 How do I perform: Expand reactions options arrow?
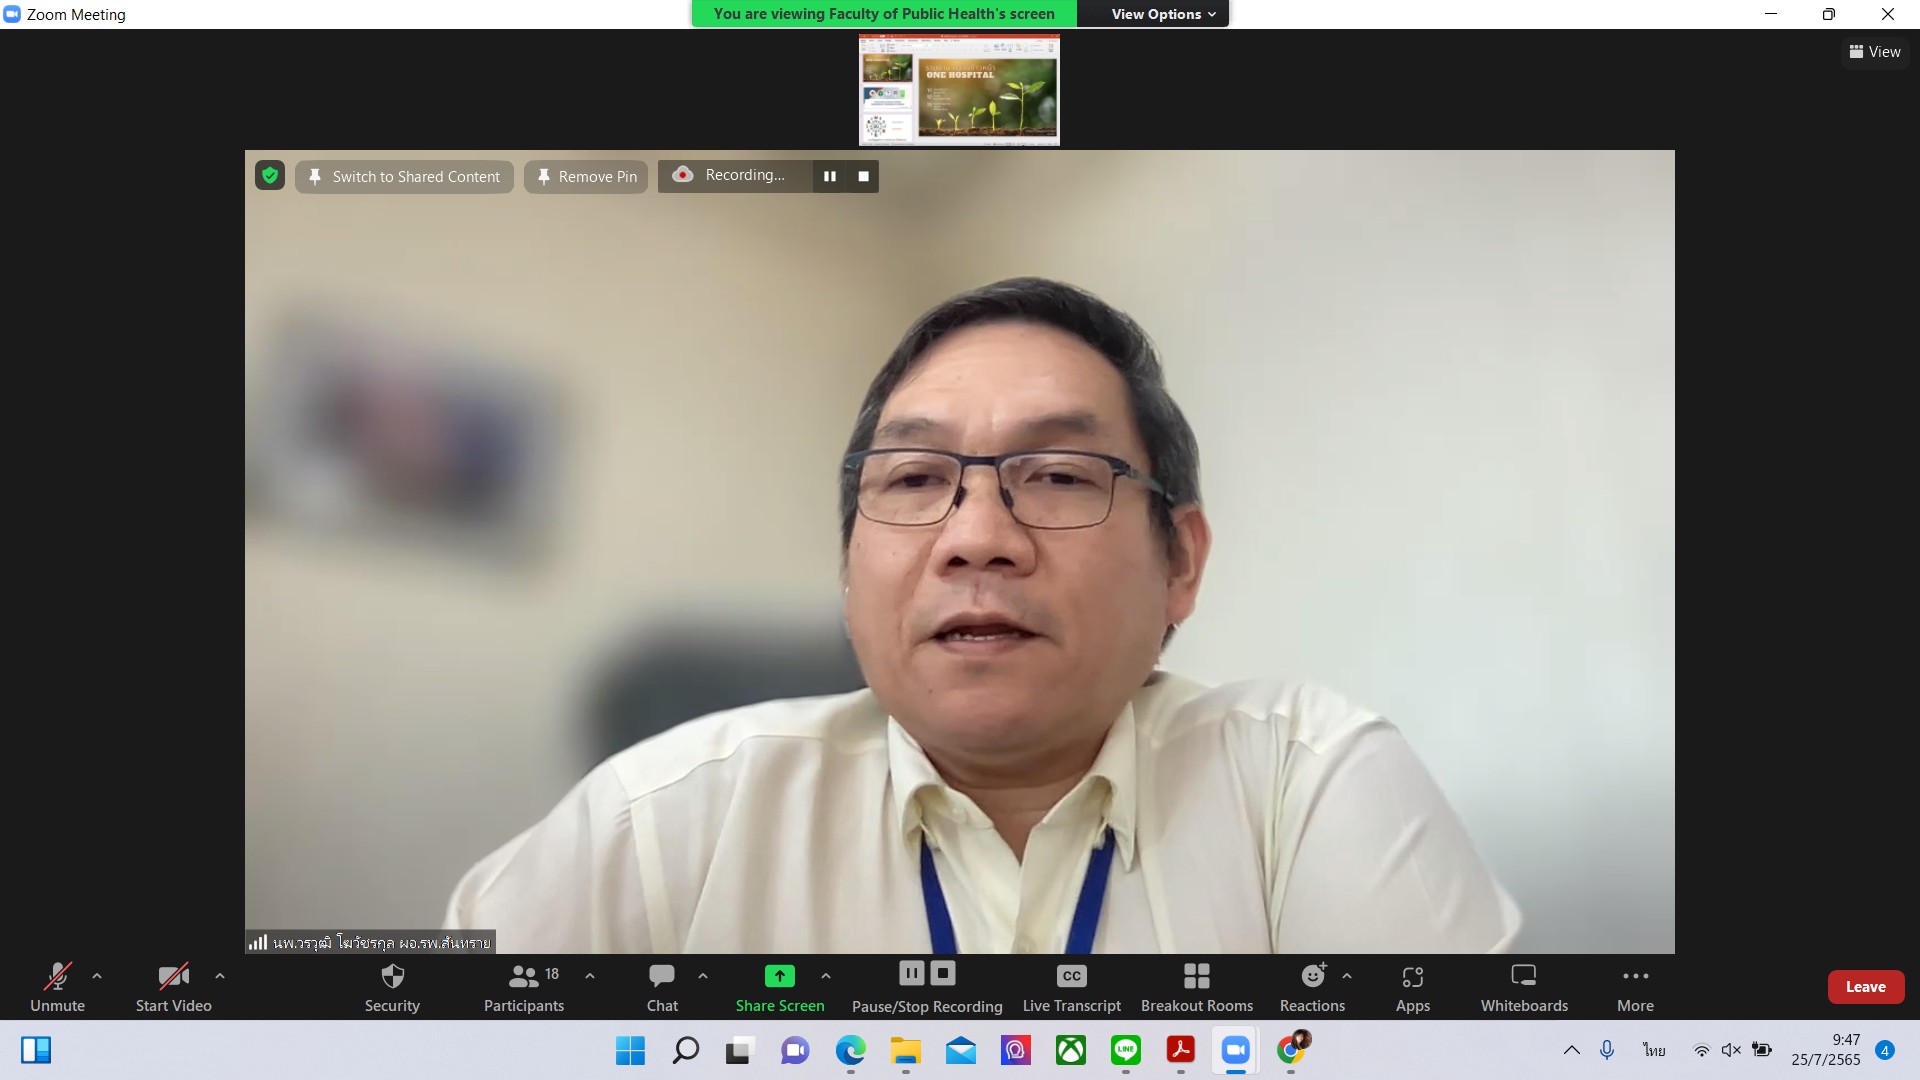tap(1347, 976)
